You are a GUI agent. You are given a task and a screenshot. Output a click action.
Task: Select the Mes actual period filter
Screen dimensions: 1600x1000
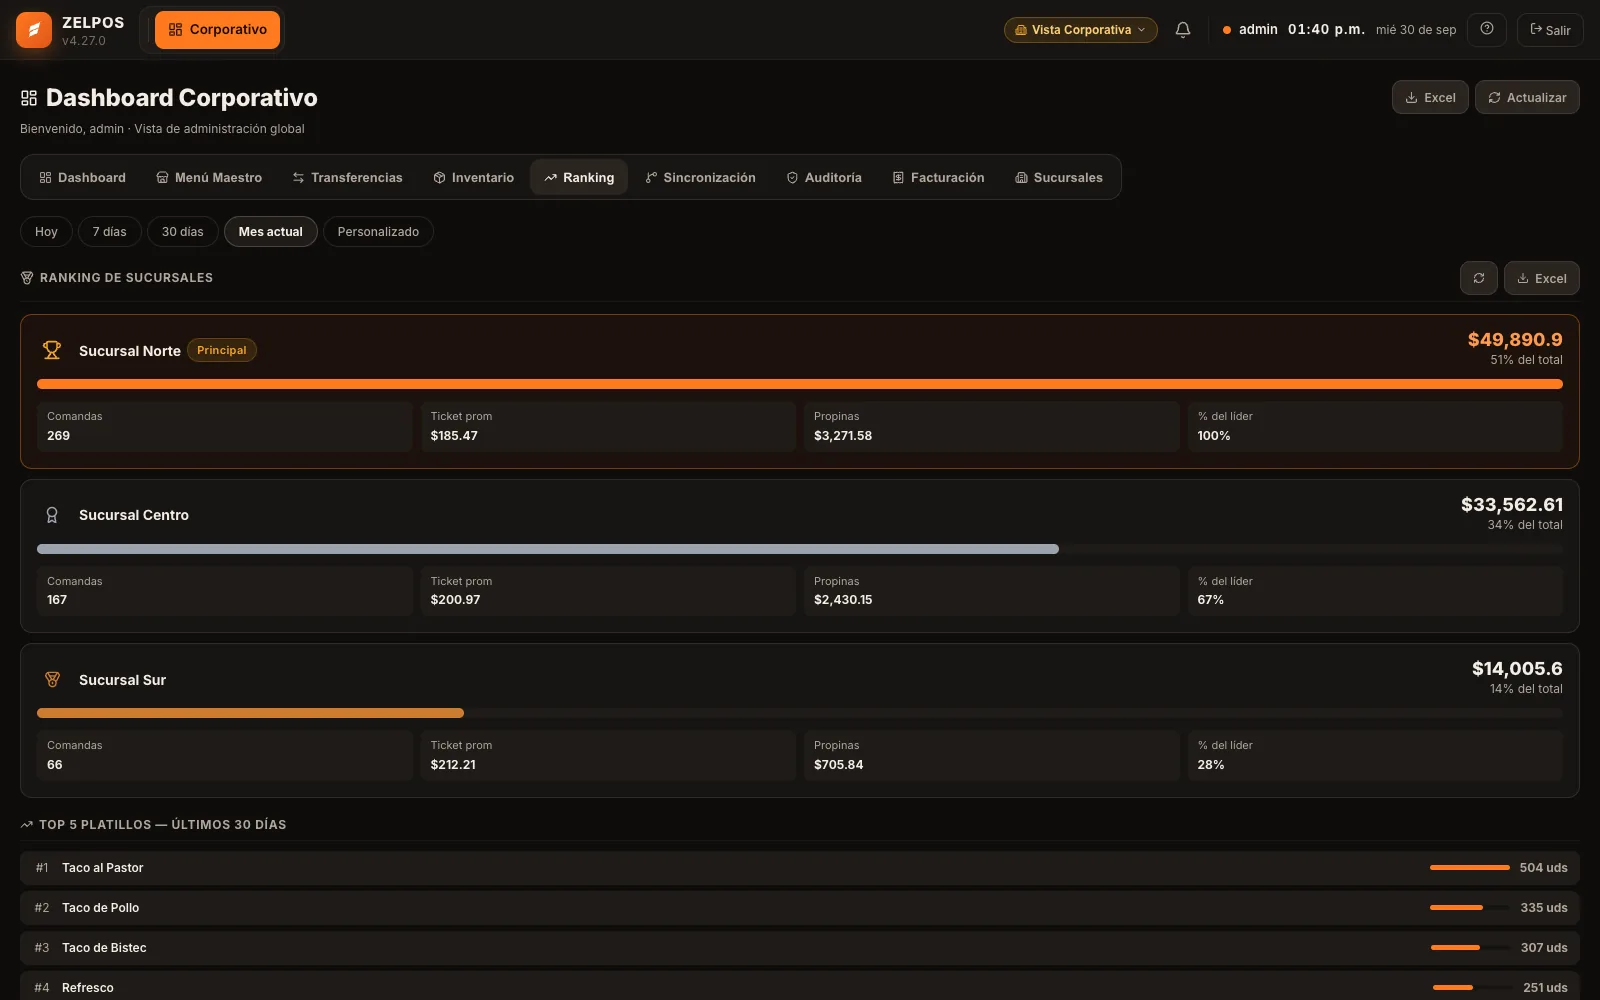(x=271, y=232)
